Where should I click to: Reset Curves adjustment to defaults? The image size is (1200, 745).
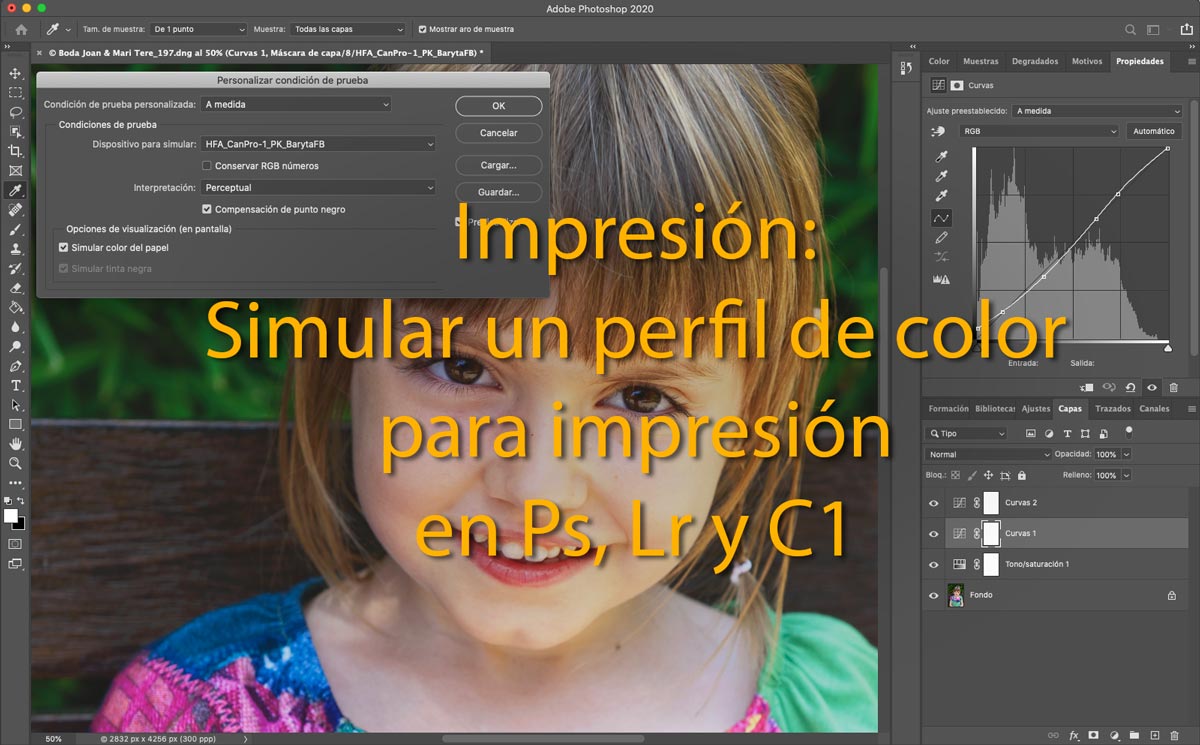pyautogui.click(x=1130, y=387)
